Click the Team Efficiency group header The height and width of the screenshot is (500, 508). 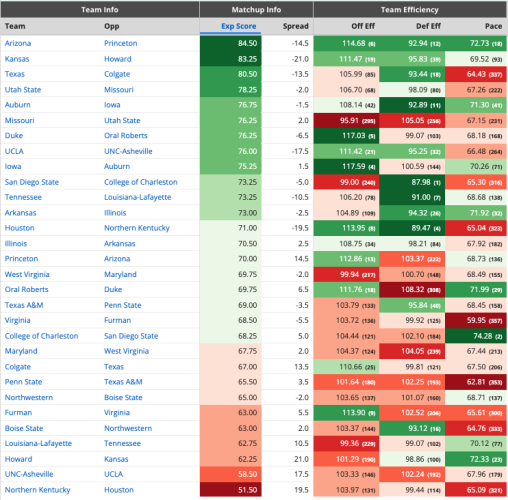click(410, 10)
